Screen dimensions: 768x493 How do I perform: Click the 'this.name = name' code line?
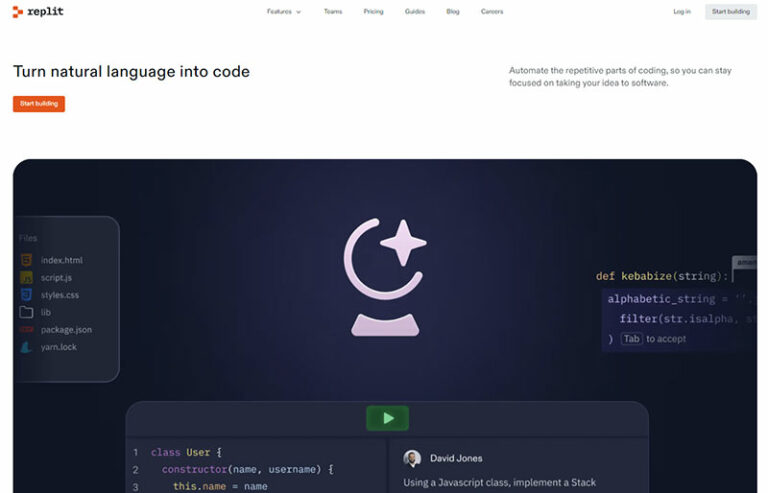(220, 486)
